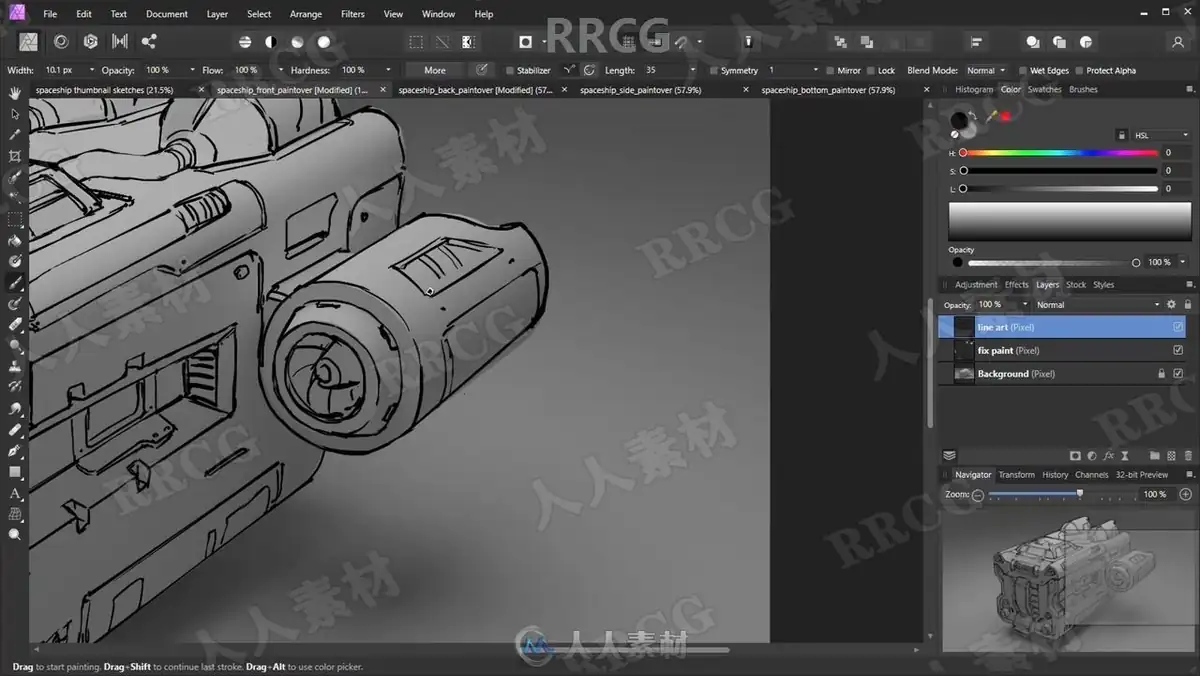This screenshot has width=1200, height=676.
Task: Delete layer using trash icon
Action: (1187, 455)
